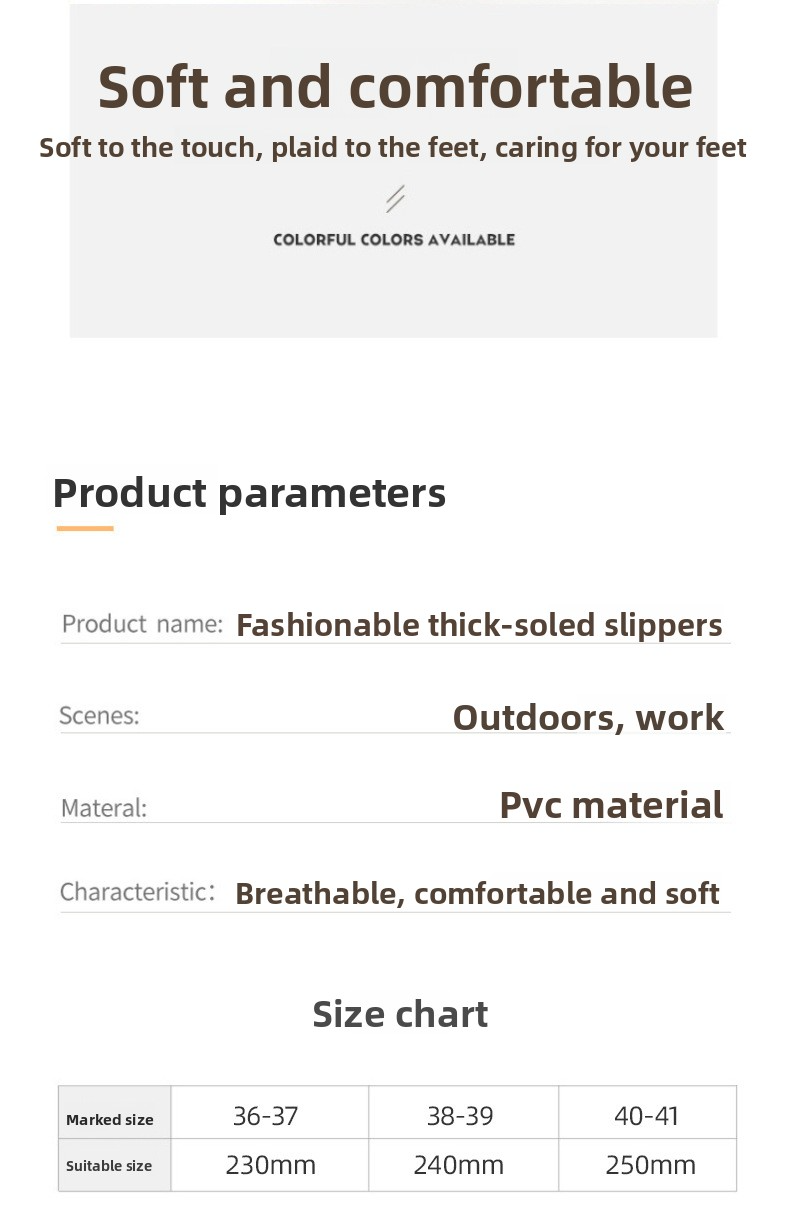Select the "Suitable size" row header
The width and height of the screenshot is (790, 1222).
(x=109, y=1166)
